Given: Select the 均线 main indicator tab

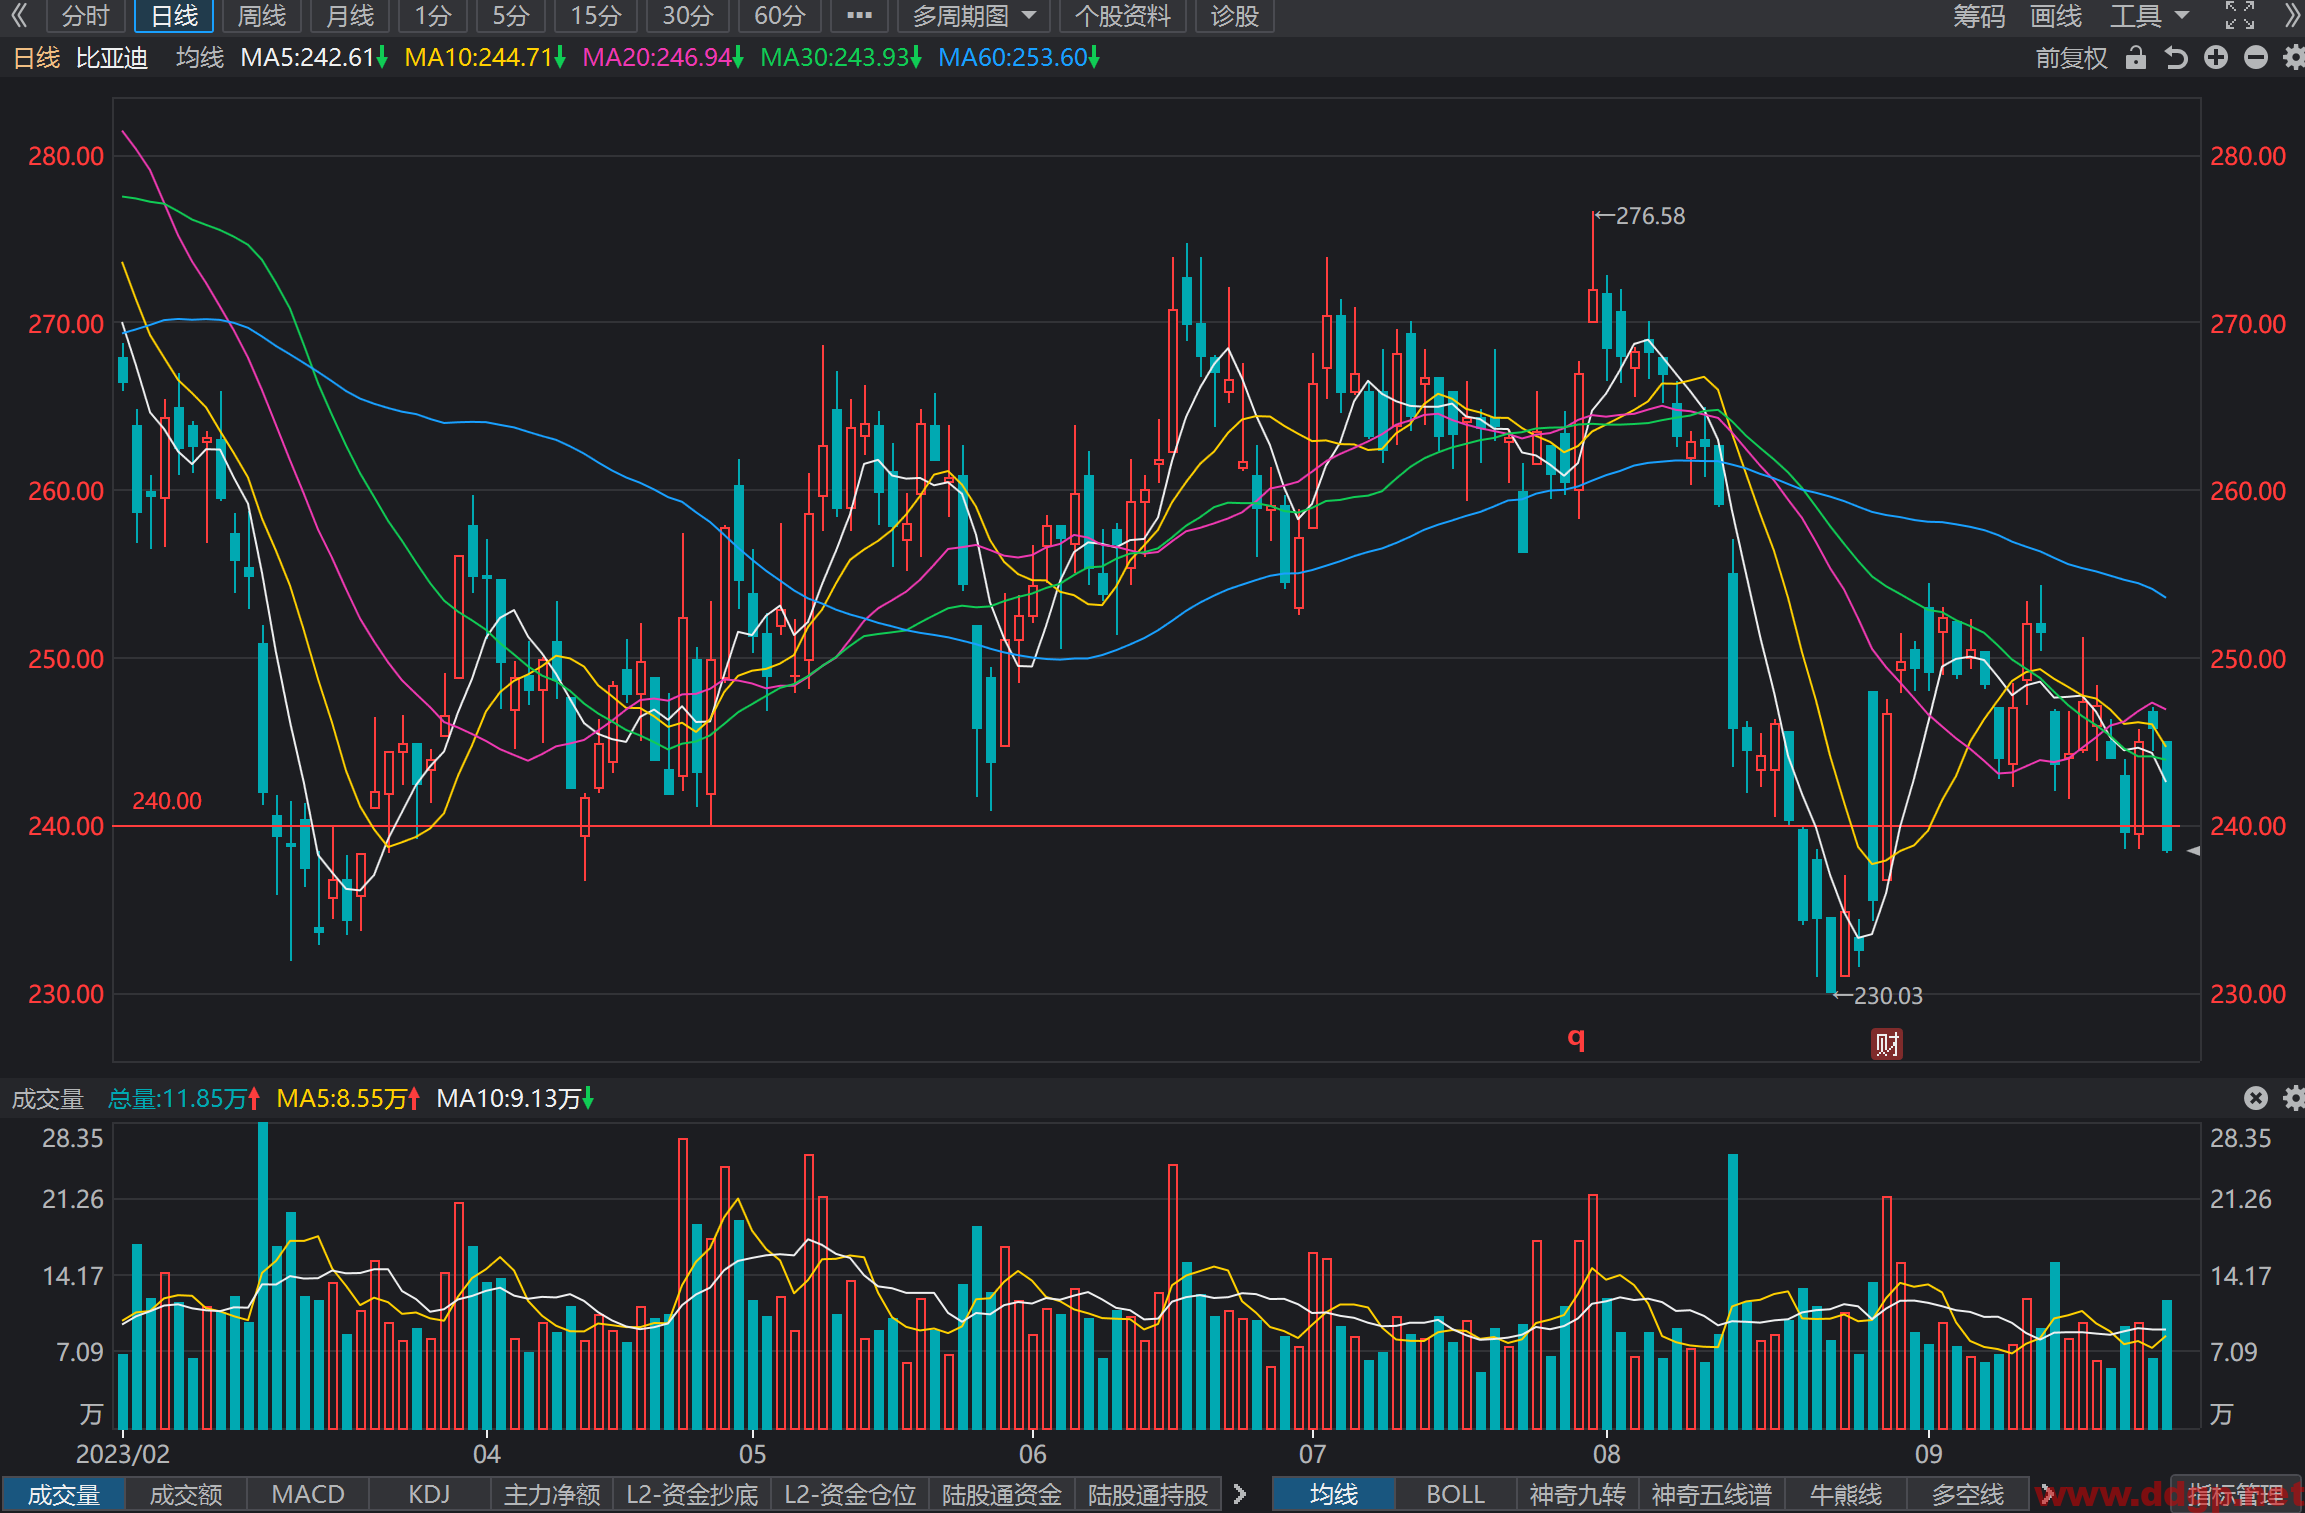Looking at the screenshot, I should 1334,1495.
